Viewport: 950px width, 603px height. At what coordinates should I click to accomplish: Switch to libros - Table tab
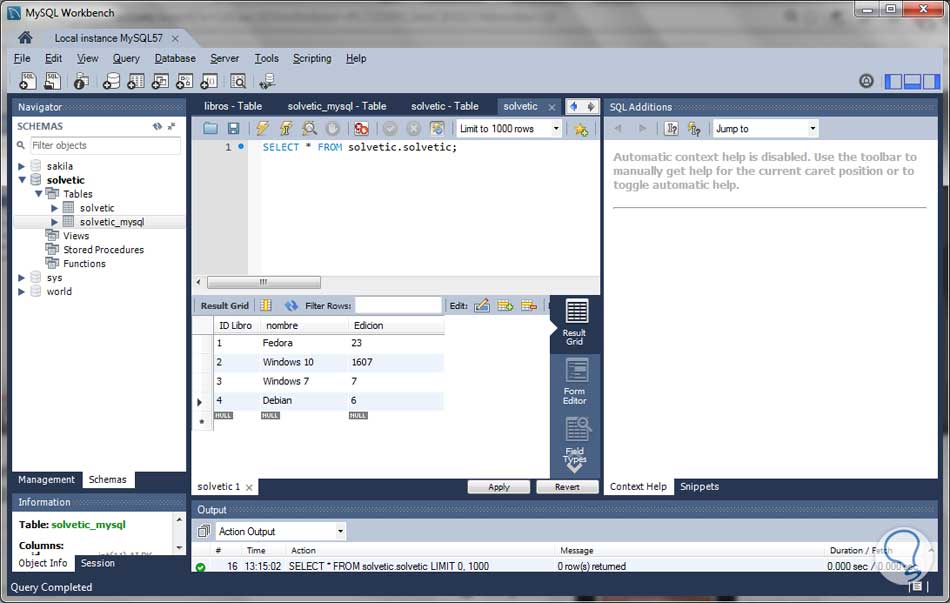(233, 106)
